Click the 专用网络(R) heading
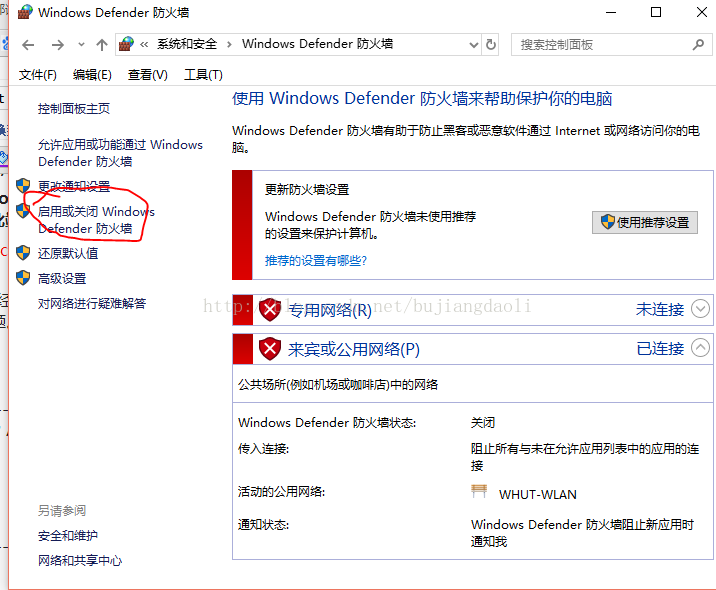 [x=330, y=311]
